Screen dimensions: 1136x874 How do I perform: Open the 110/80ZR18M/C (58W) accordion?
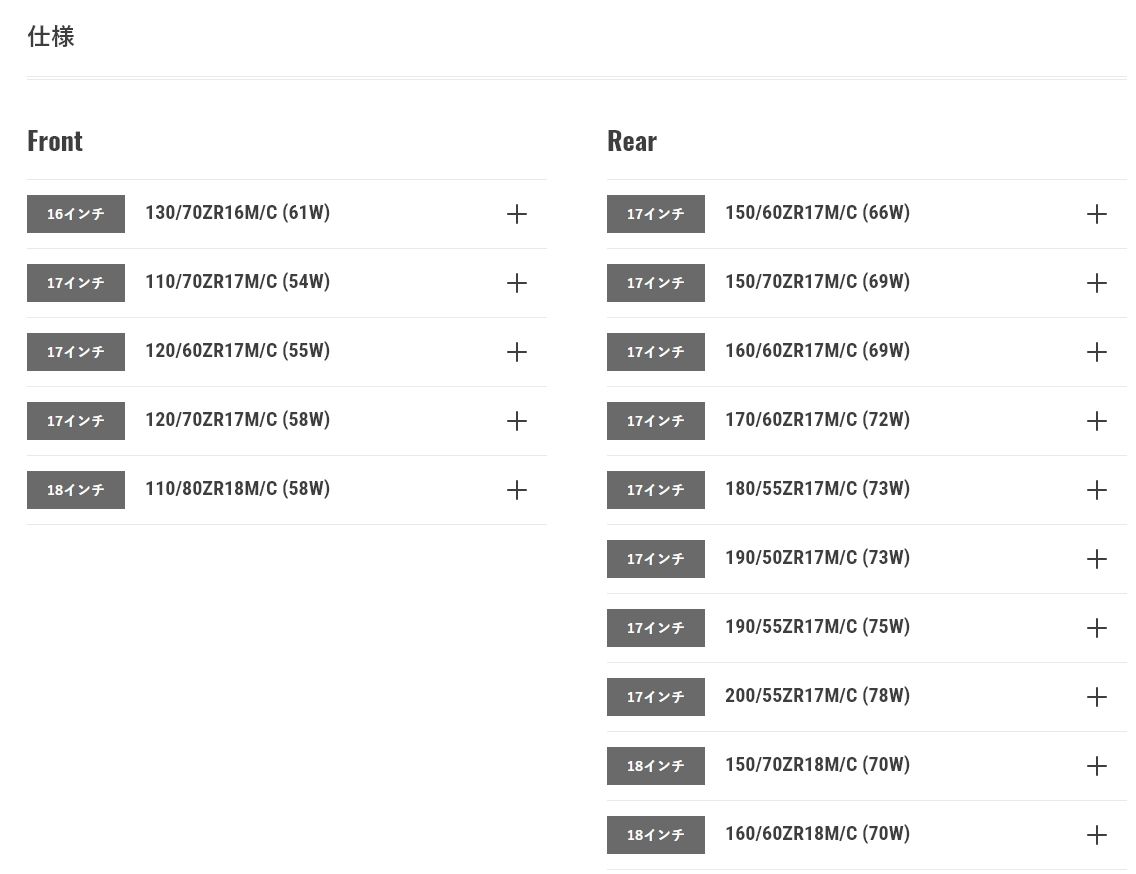point(516,490)
